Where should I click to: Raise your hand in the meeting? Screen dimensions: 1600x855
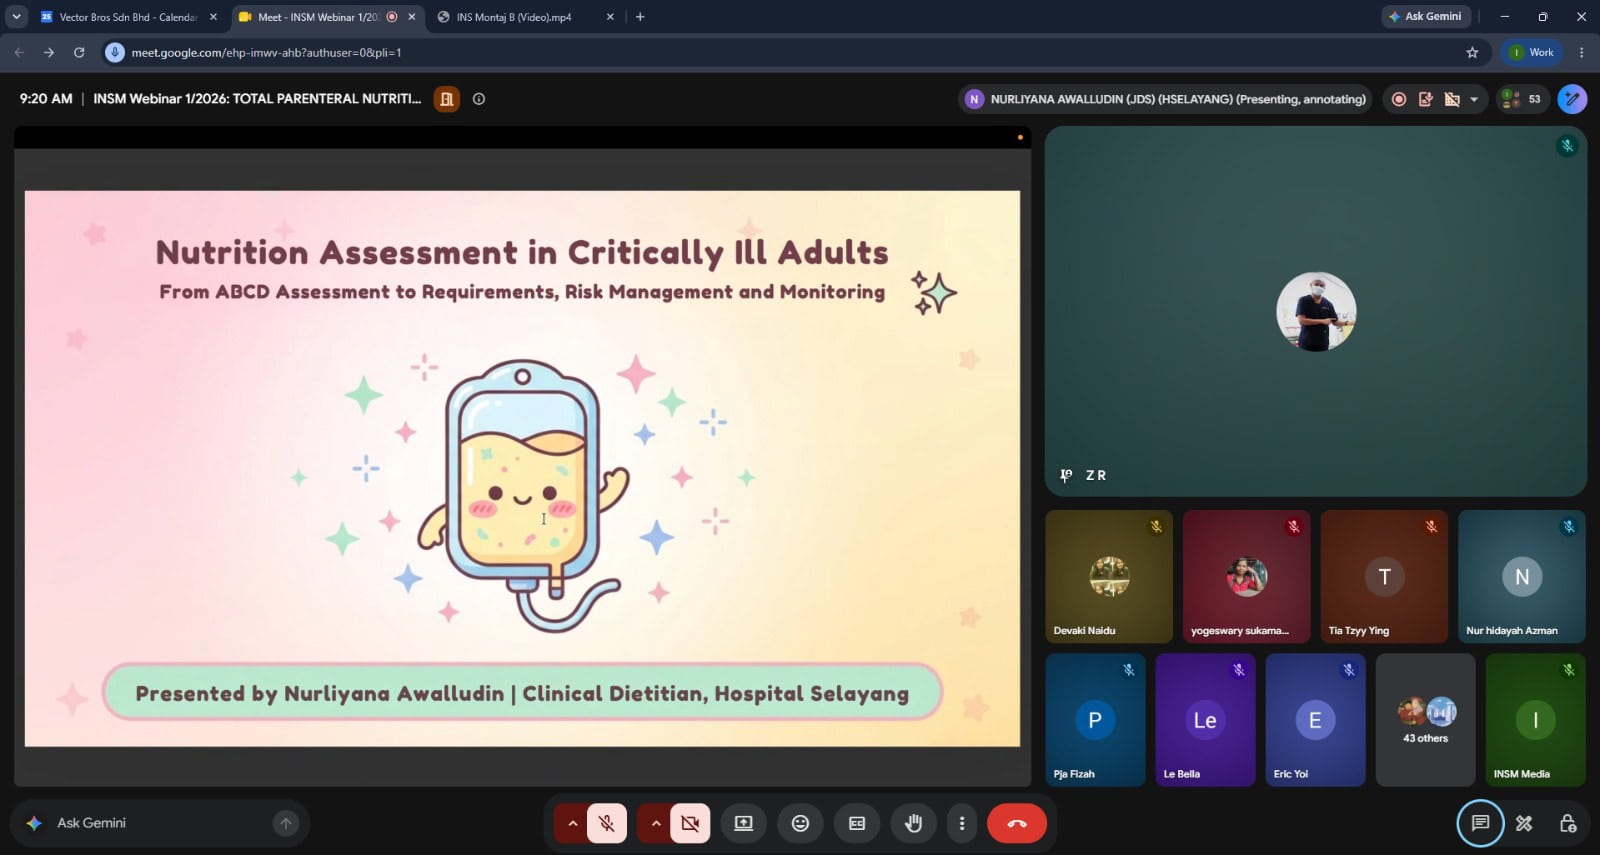(x=913, y=823)
